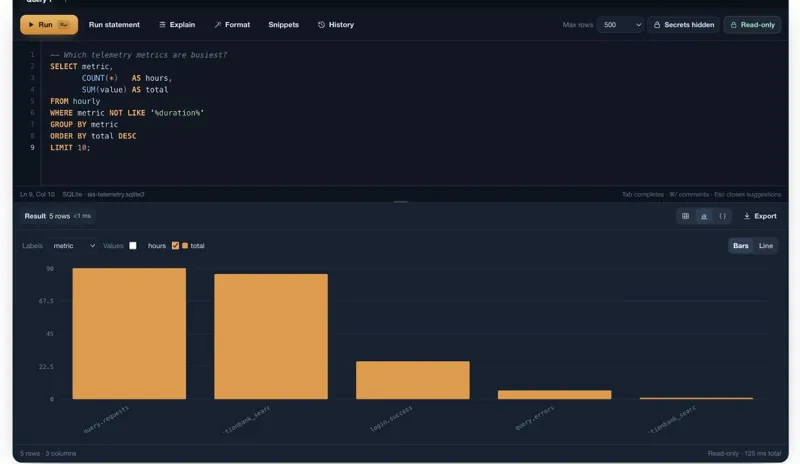Open query History panel

pos(336,25)
